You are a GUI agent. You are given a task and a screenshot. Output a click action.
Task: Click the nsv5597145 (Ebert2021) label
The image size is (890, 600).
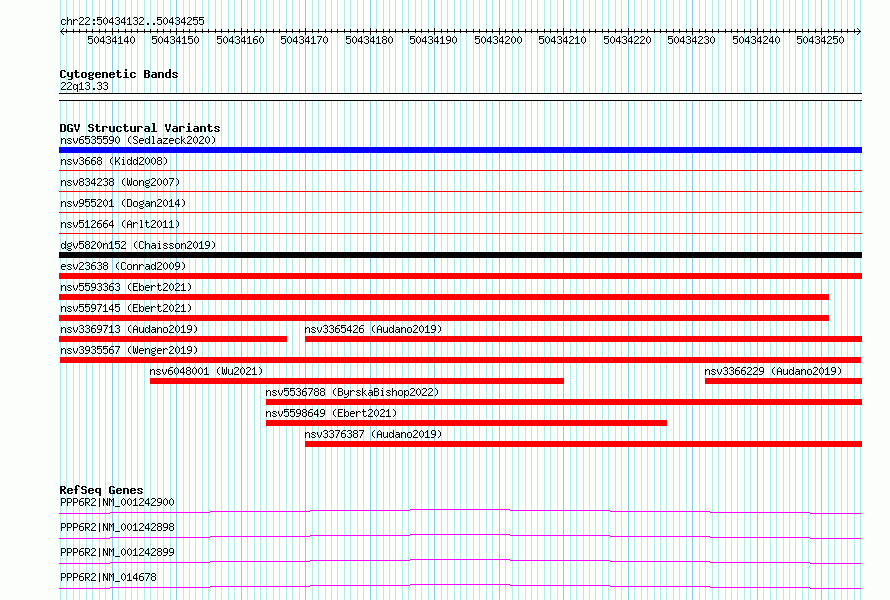click(126, 308)
